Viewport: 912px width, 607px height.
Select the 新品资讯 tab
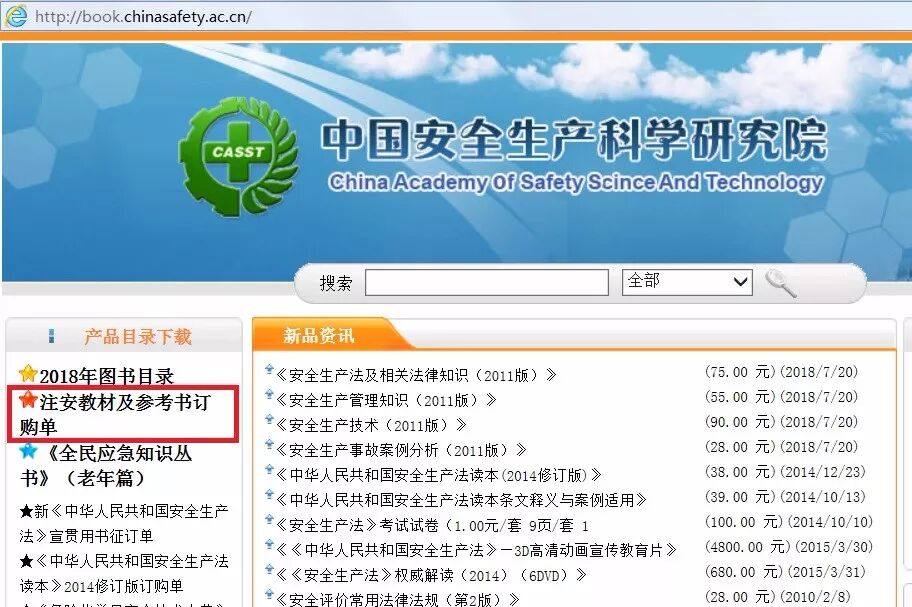click(x=318, y=335)
